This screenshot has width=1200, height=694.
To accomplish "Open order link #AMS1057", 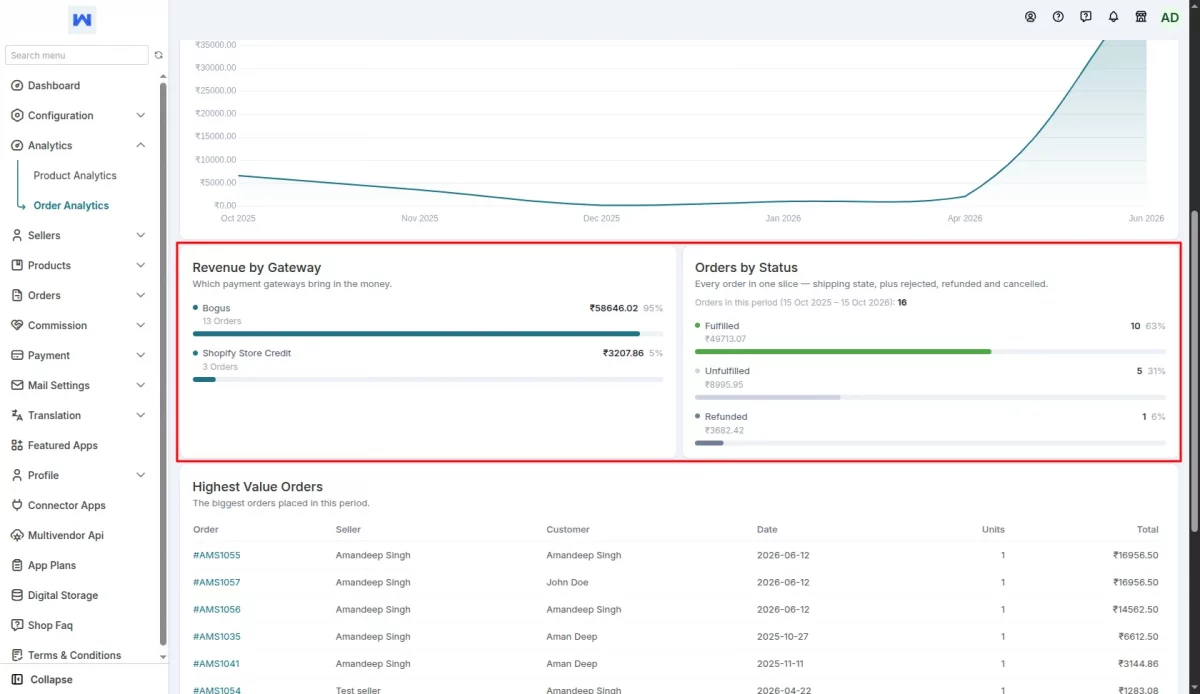I will pos(216,582).
